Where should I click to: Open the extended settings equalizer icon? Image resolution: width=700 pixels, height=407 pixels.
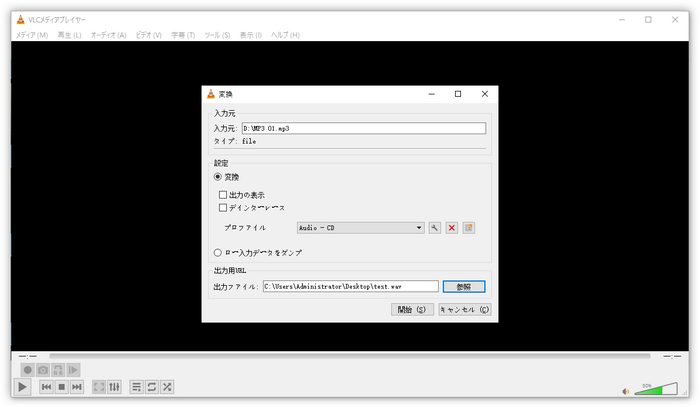click(x=114, y=386)
